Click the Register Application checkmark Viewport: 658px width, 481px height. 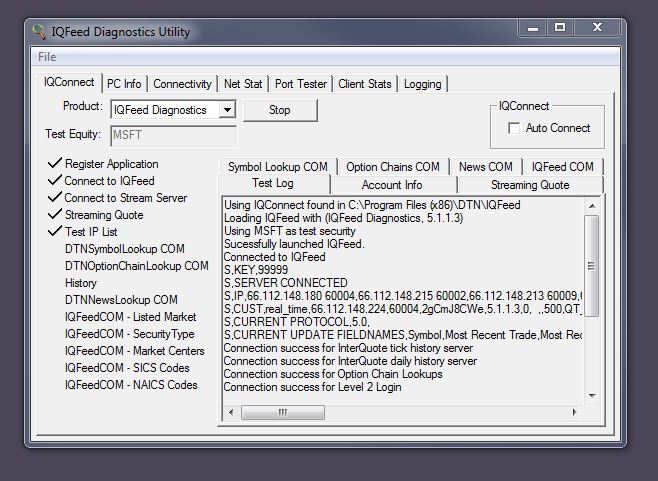55,163
